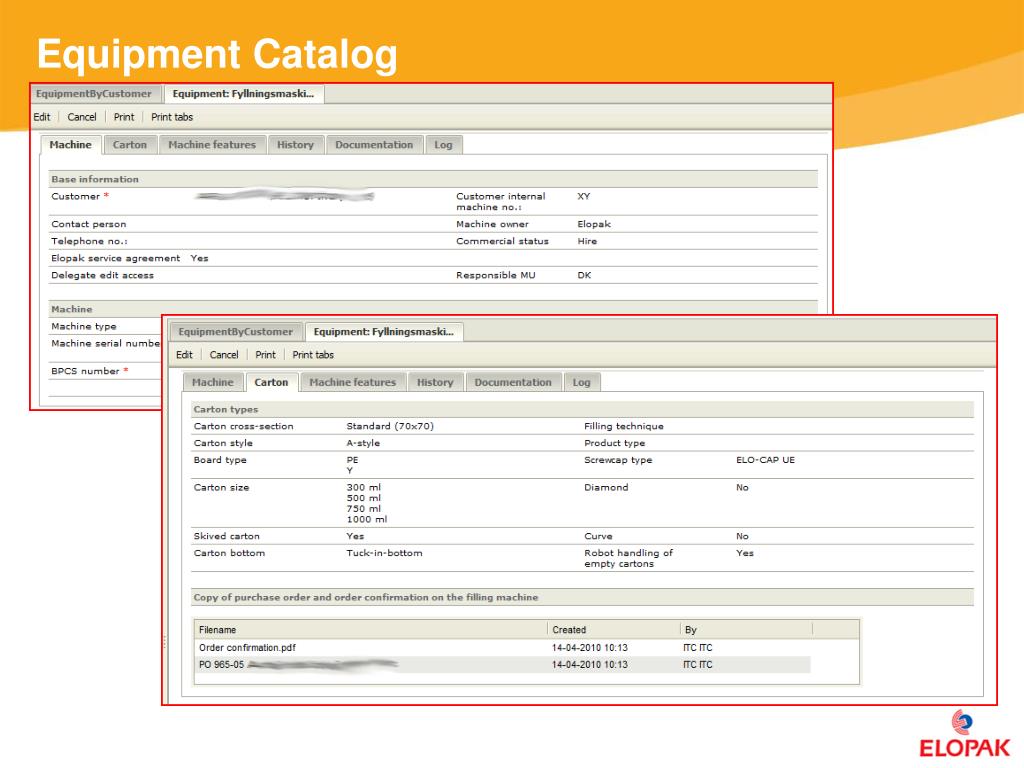This screenshot has width=1024, height=768.
Task: Select Machine tab in back window
Action: (x=71, y=145)
